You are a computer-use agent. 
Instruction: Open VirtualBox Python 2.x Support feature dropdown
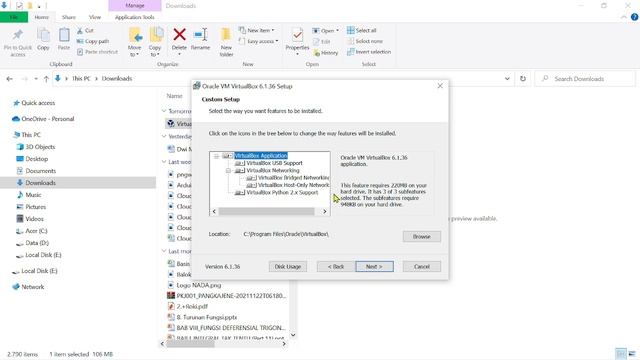pos(240,193)
